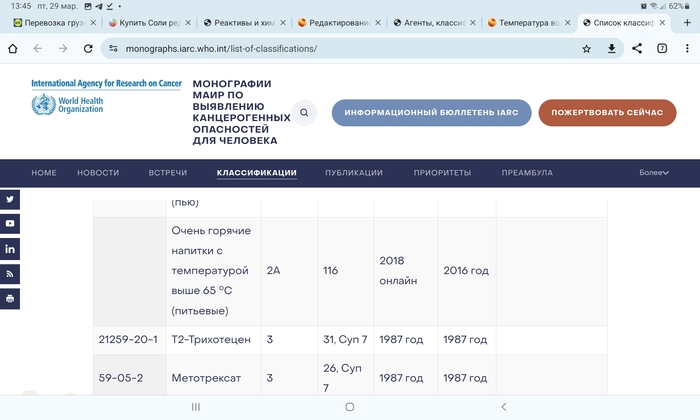Share the page via browser share icon
Image resolution: width=700 pixels, height=420 pixels.
(x=637, y=48)
